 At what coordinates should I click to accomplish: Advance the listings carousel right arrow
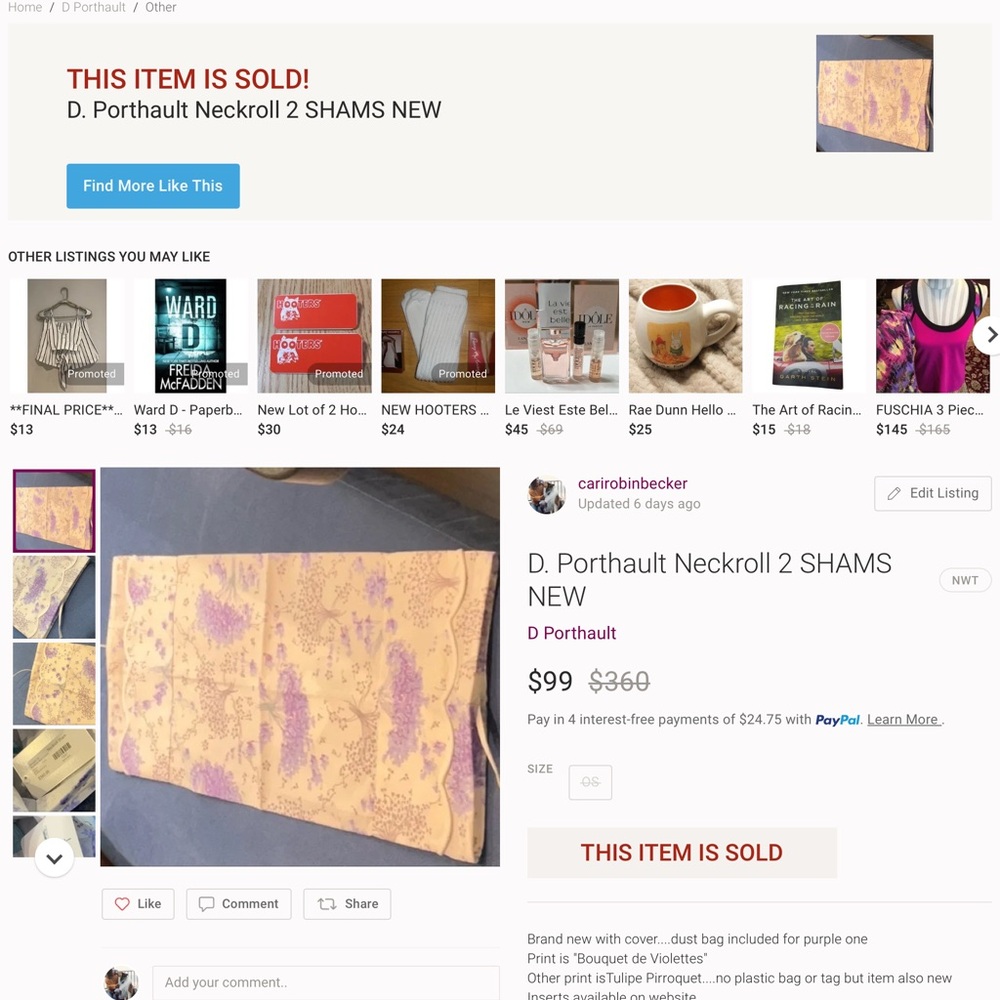[990, 334]
